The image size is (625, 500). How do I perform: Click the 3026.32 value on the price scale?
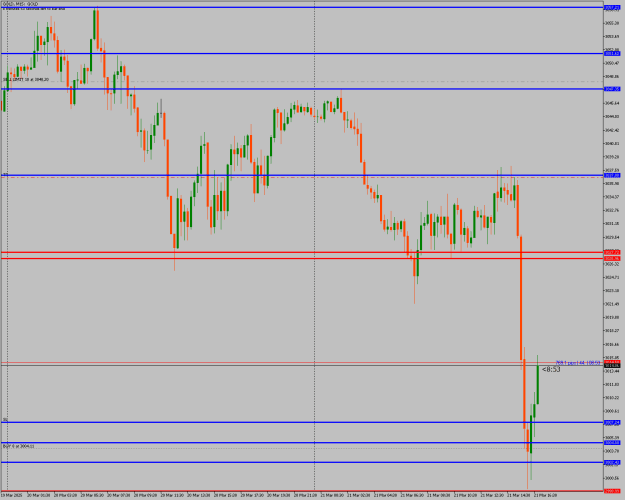coord(612,264)
